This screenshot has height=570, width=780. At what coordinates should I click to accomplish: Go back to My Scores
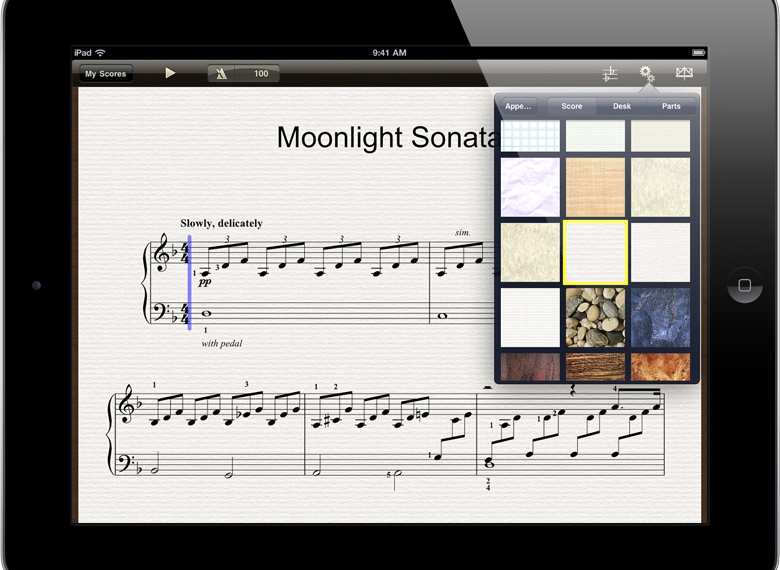click(105, 73)
